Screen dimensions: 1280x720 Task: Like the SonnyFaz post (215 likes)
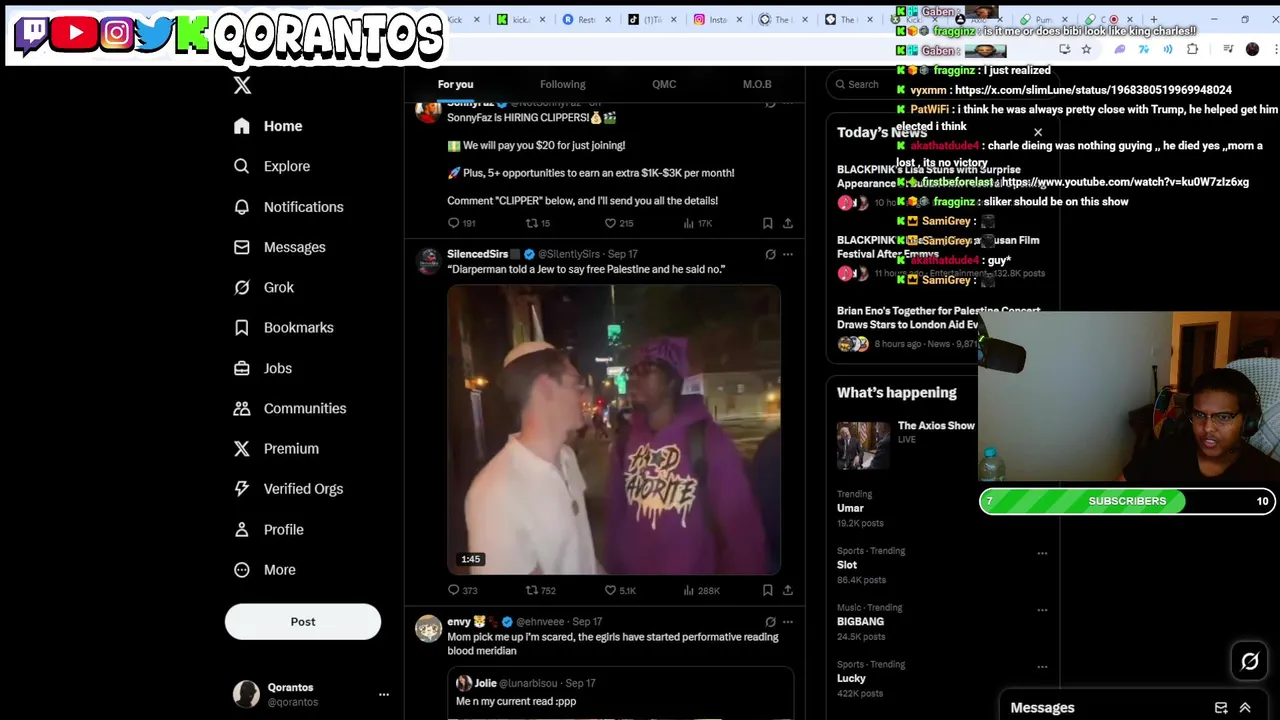point(619,223)
